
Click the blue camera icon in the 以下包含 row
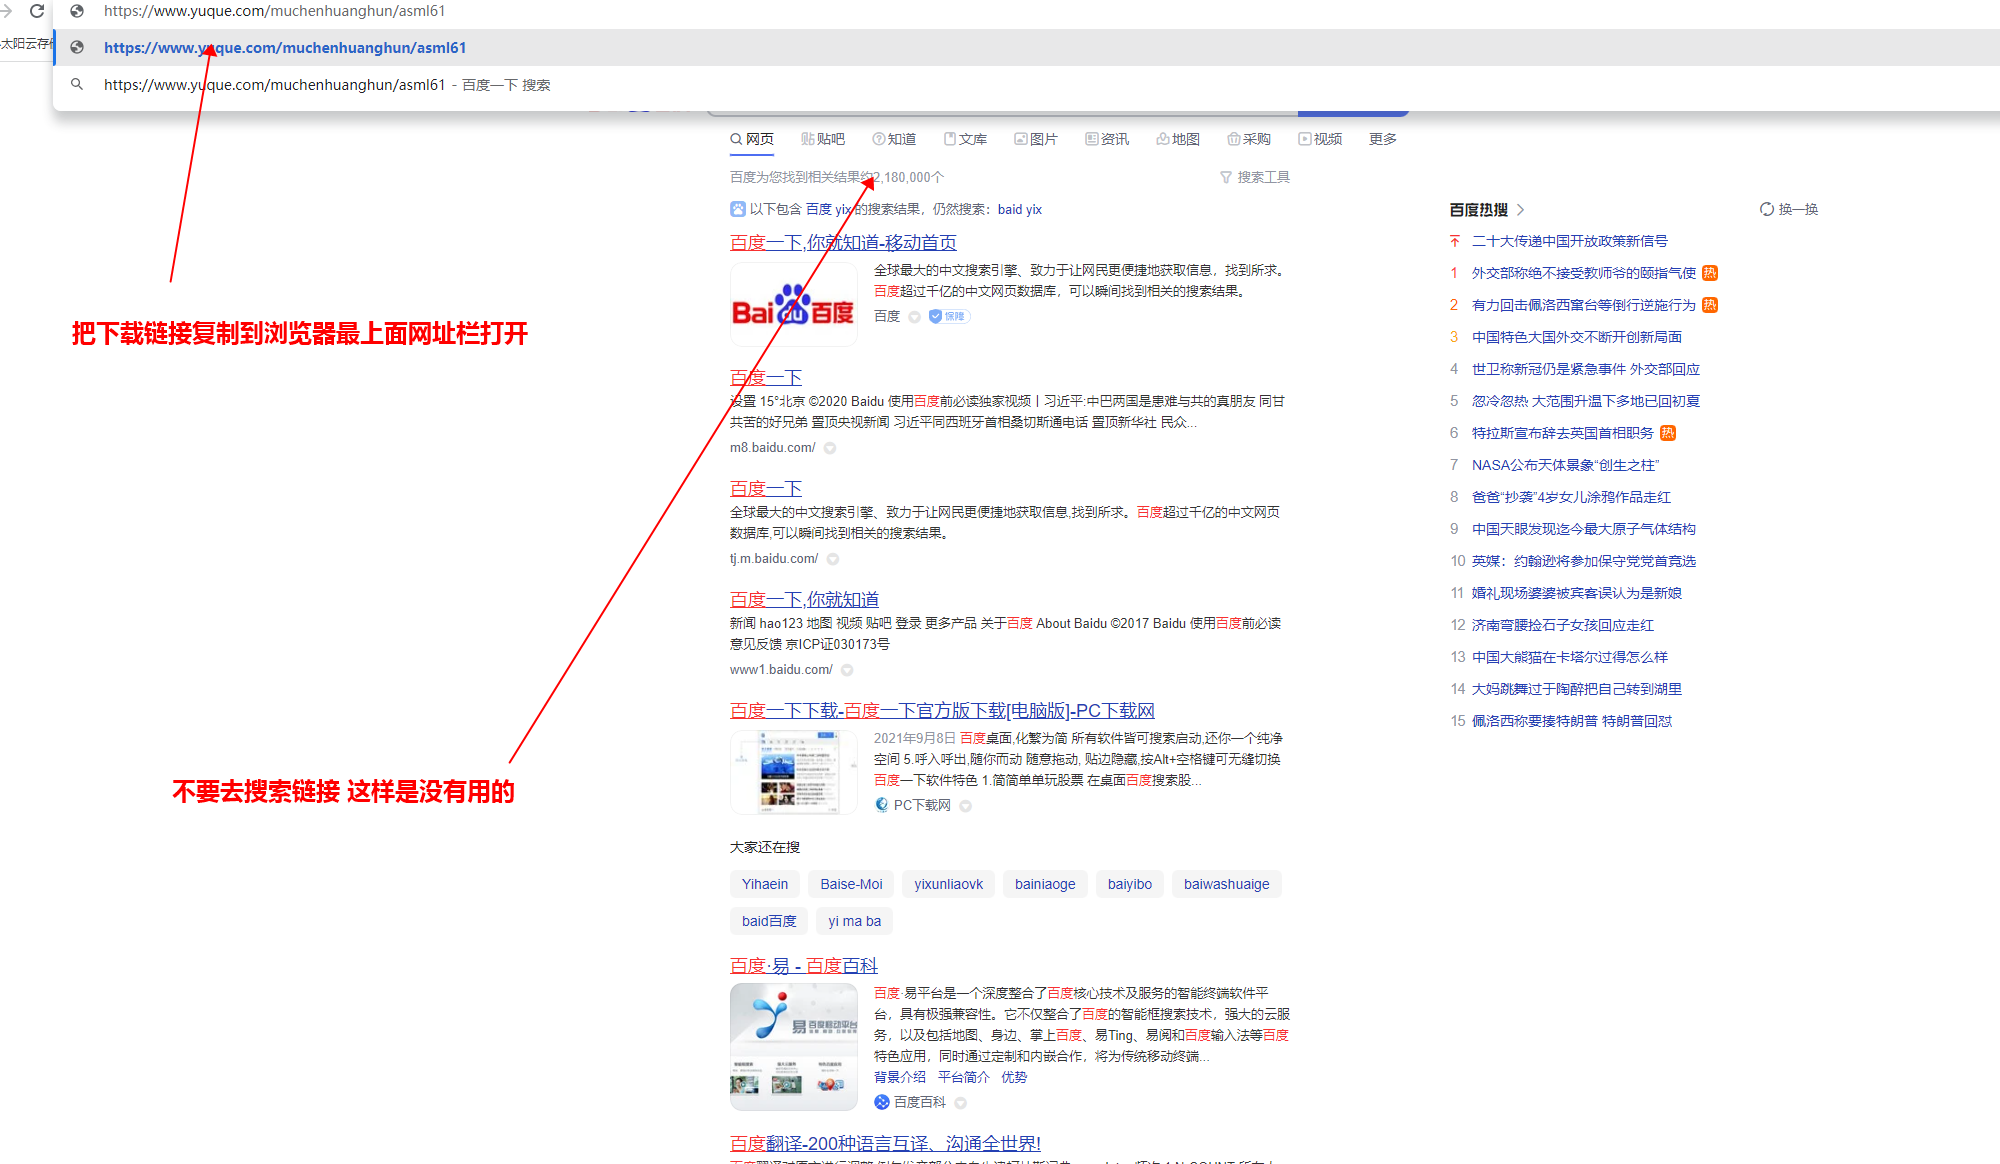[x=737, y=208]
